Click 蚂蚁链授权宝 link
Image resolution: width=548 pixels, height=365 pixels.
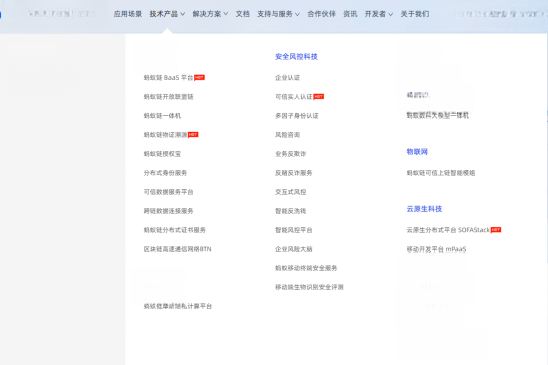pyautogui.click(x=162, y=154)
